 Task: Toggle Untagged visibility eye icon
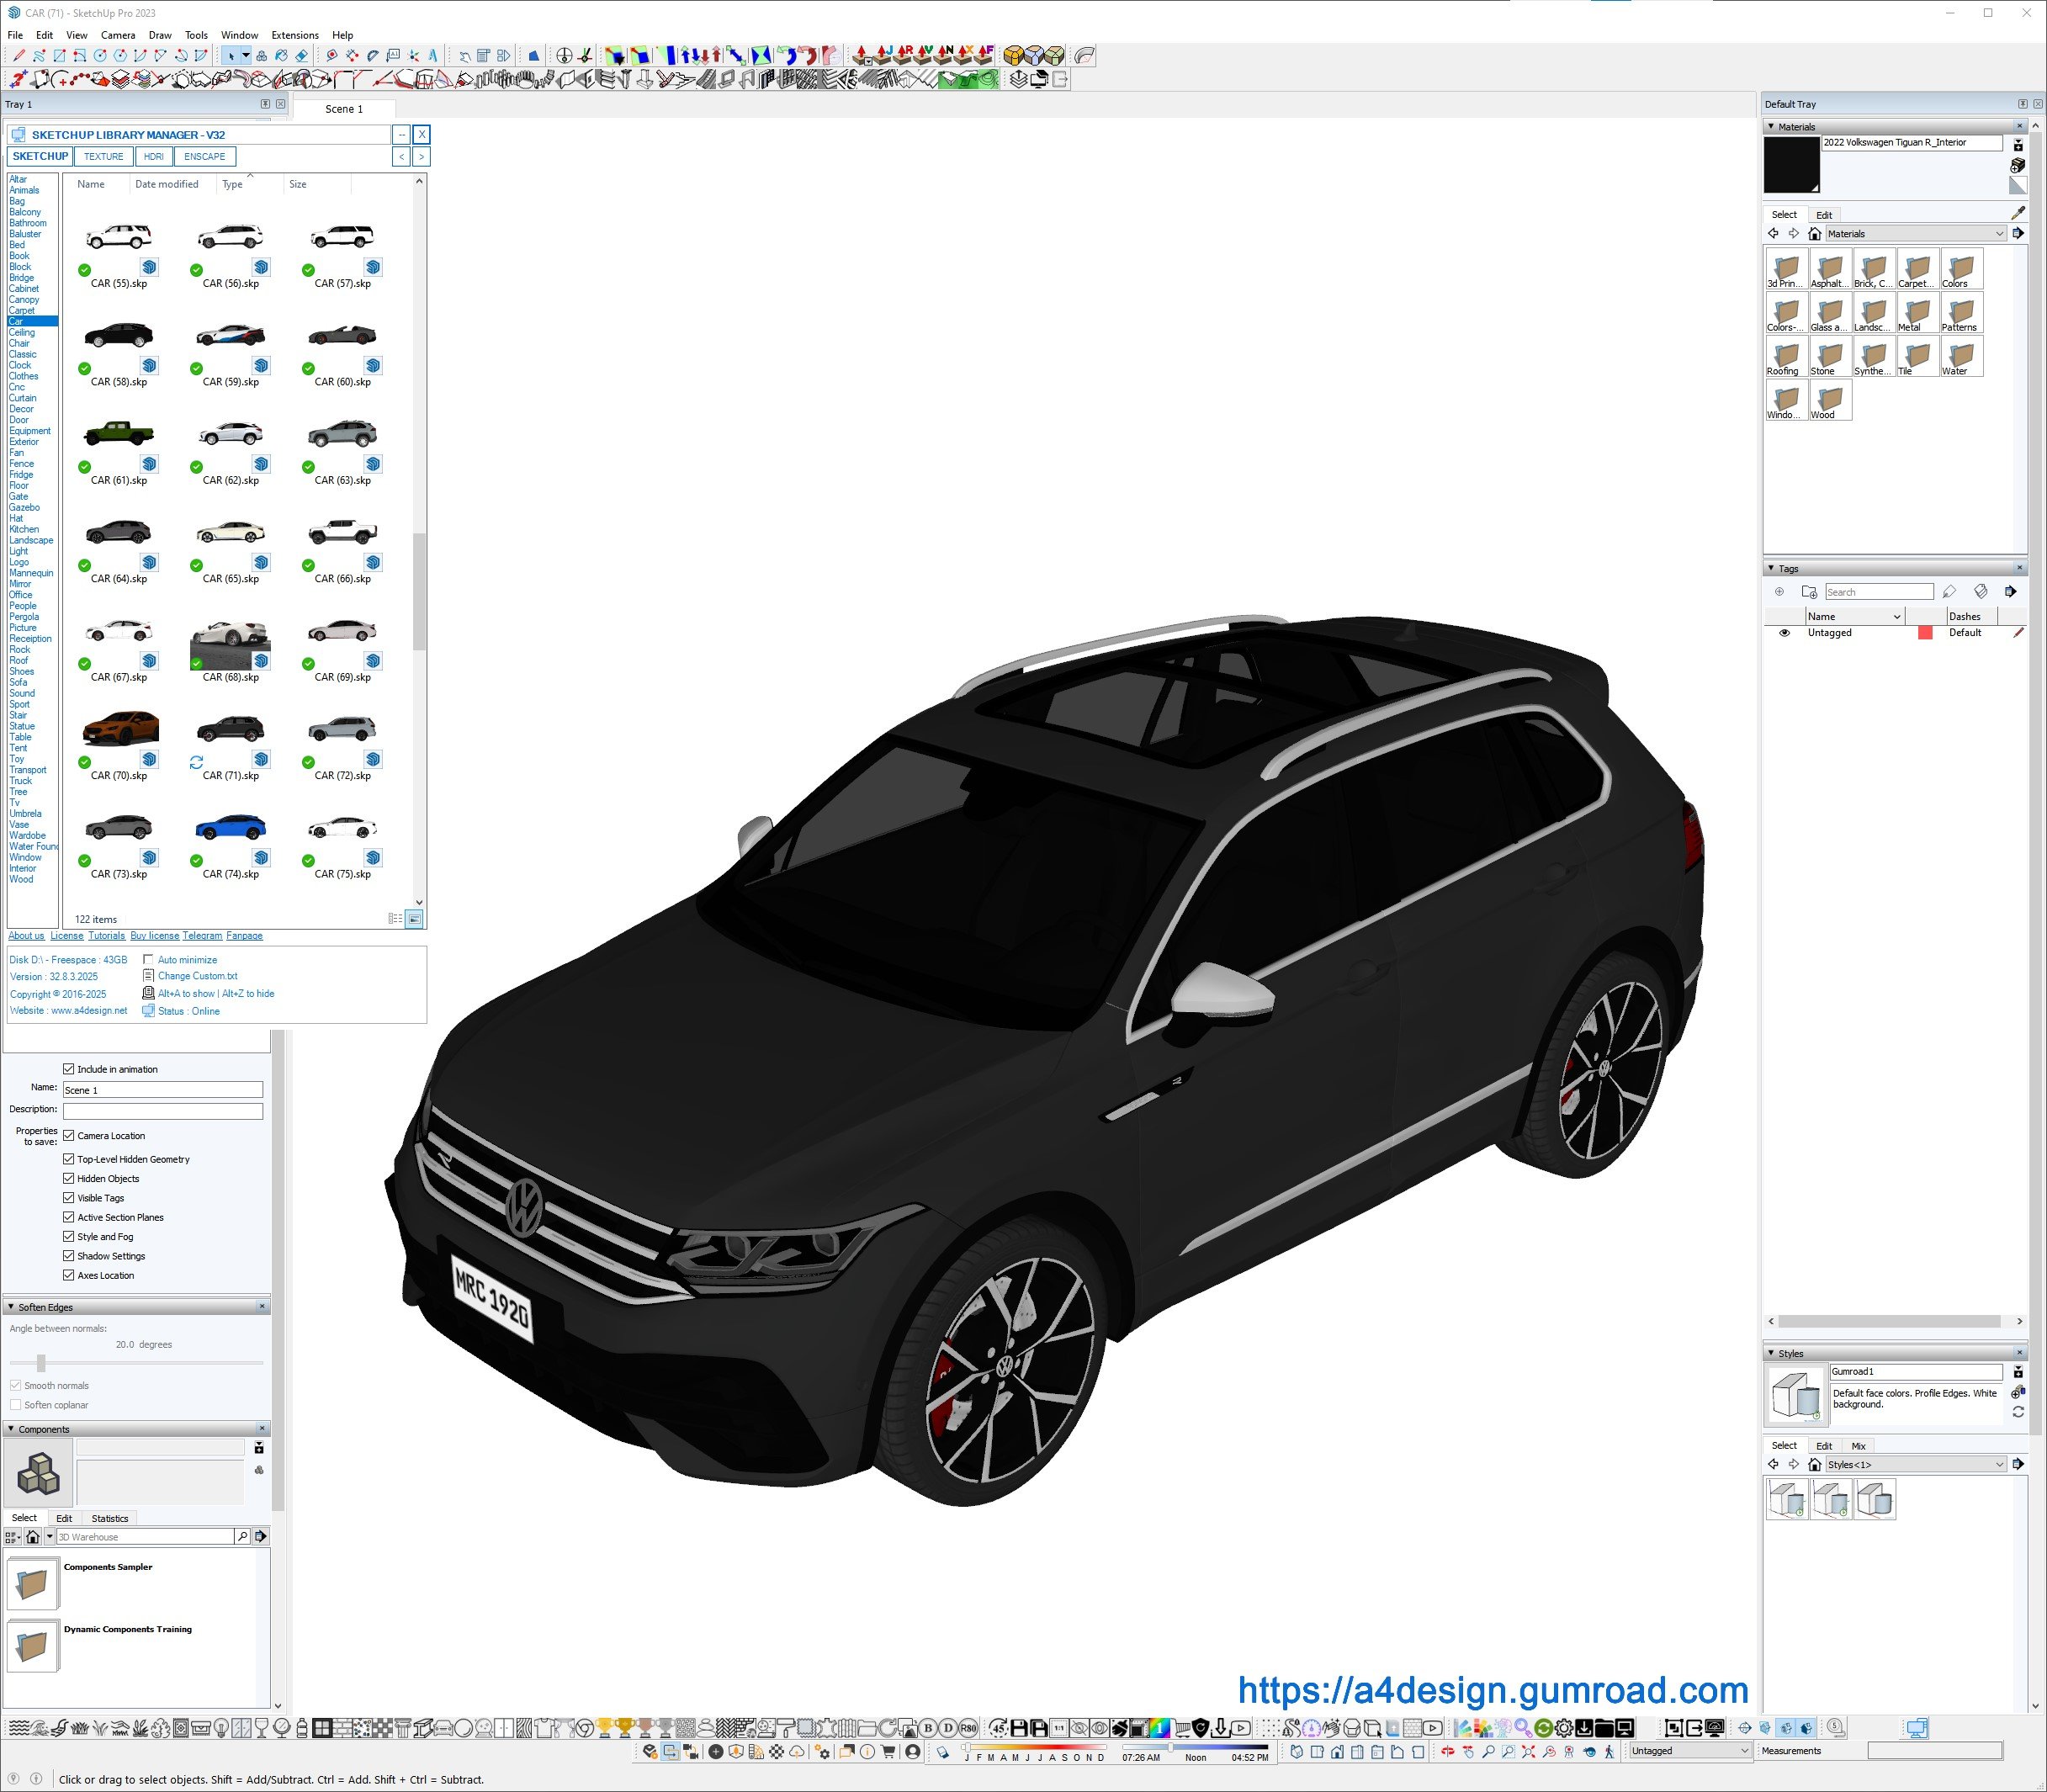1784,633
